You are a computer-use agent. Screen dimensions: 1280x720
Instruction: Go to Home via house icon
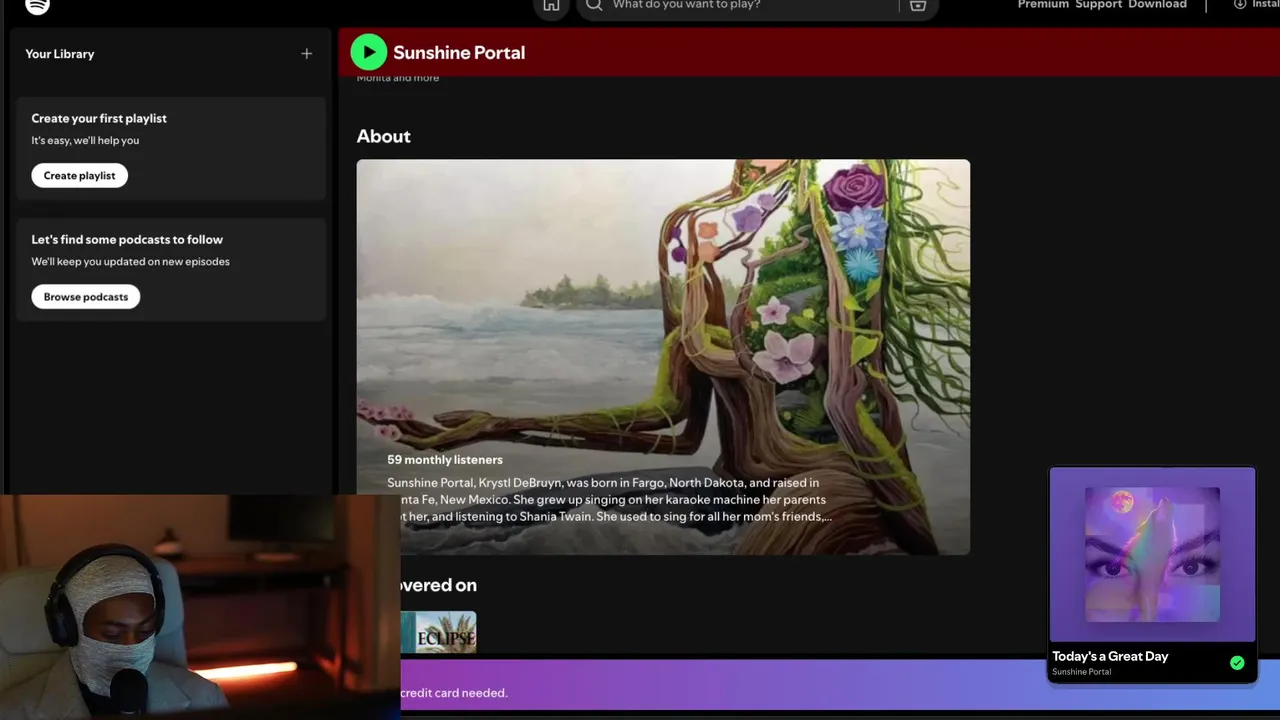click(x=551, y=6)
